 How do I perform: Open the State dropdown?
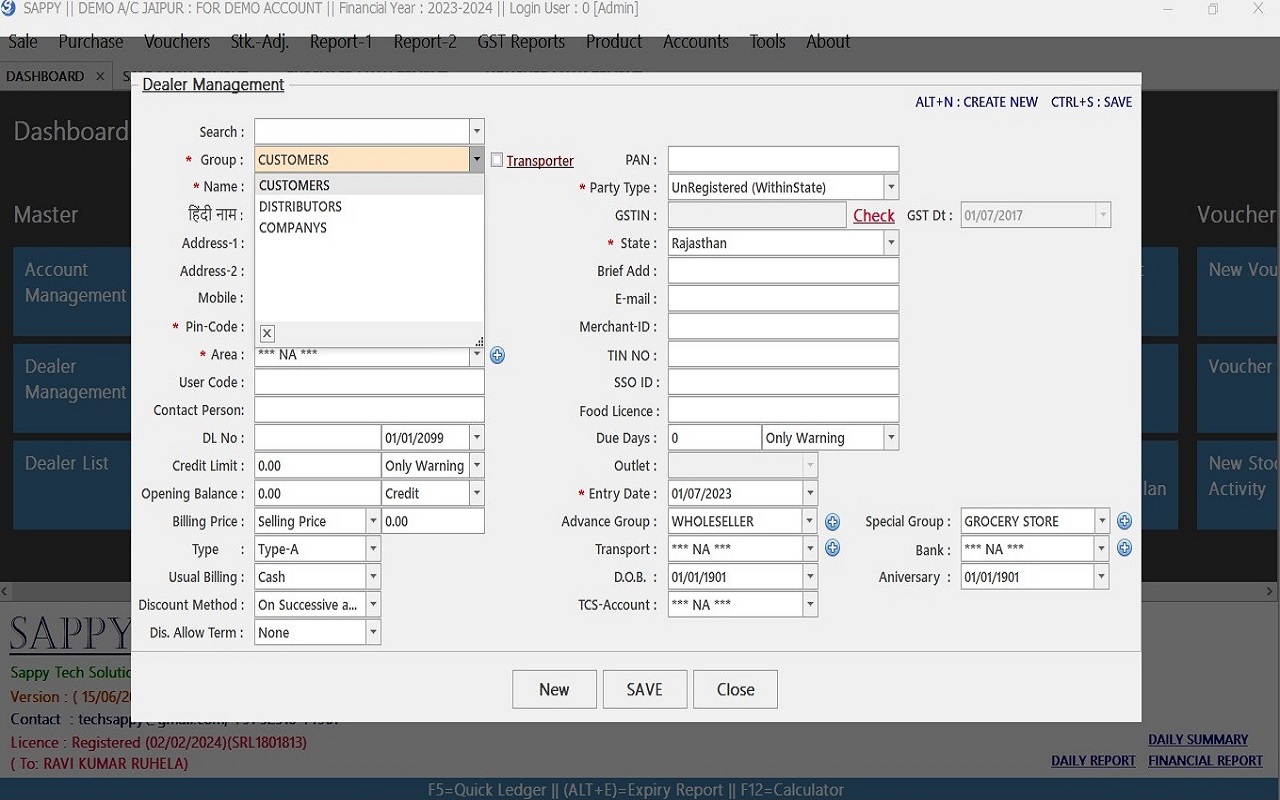pyautogui.click(x=891, y=243)
